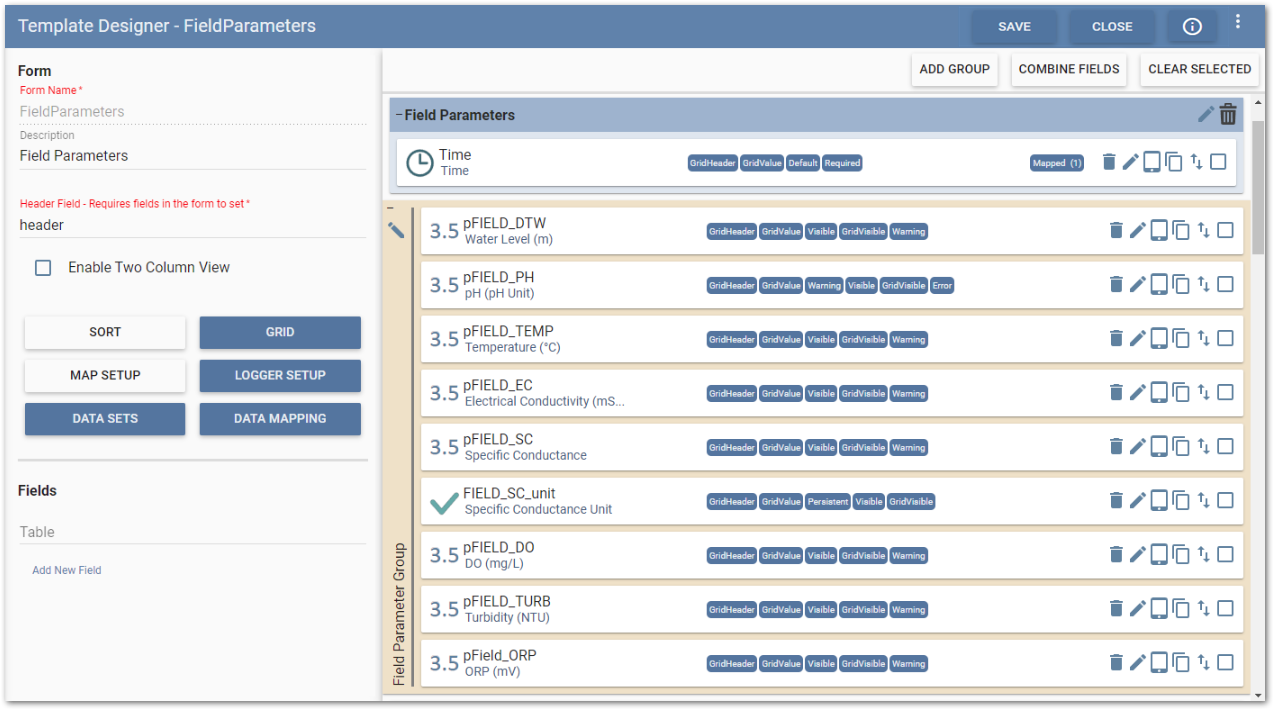Click the Header Field input
The width and height of the screenshot is (1274, 710).
193,226
